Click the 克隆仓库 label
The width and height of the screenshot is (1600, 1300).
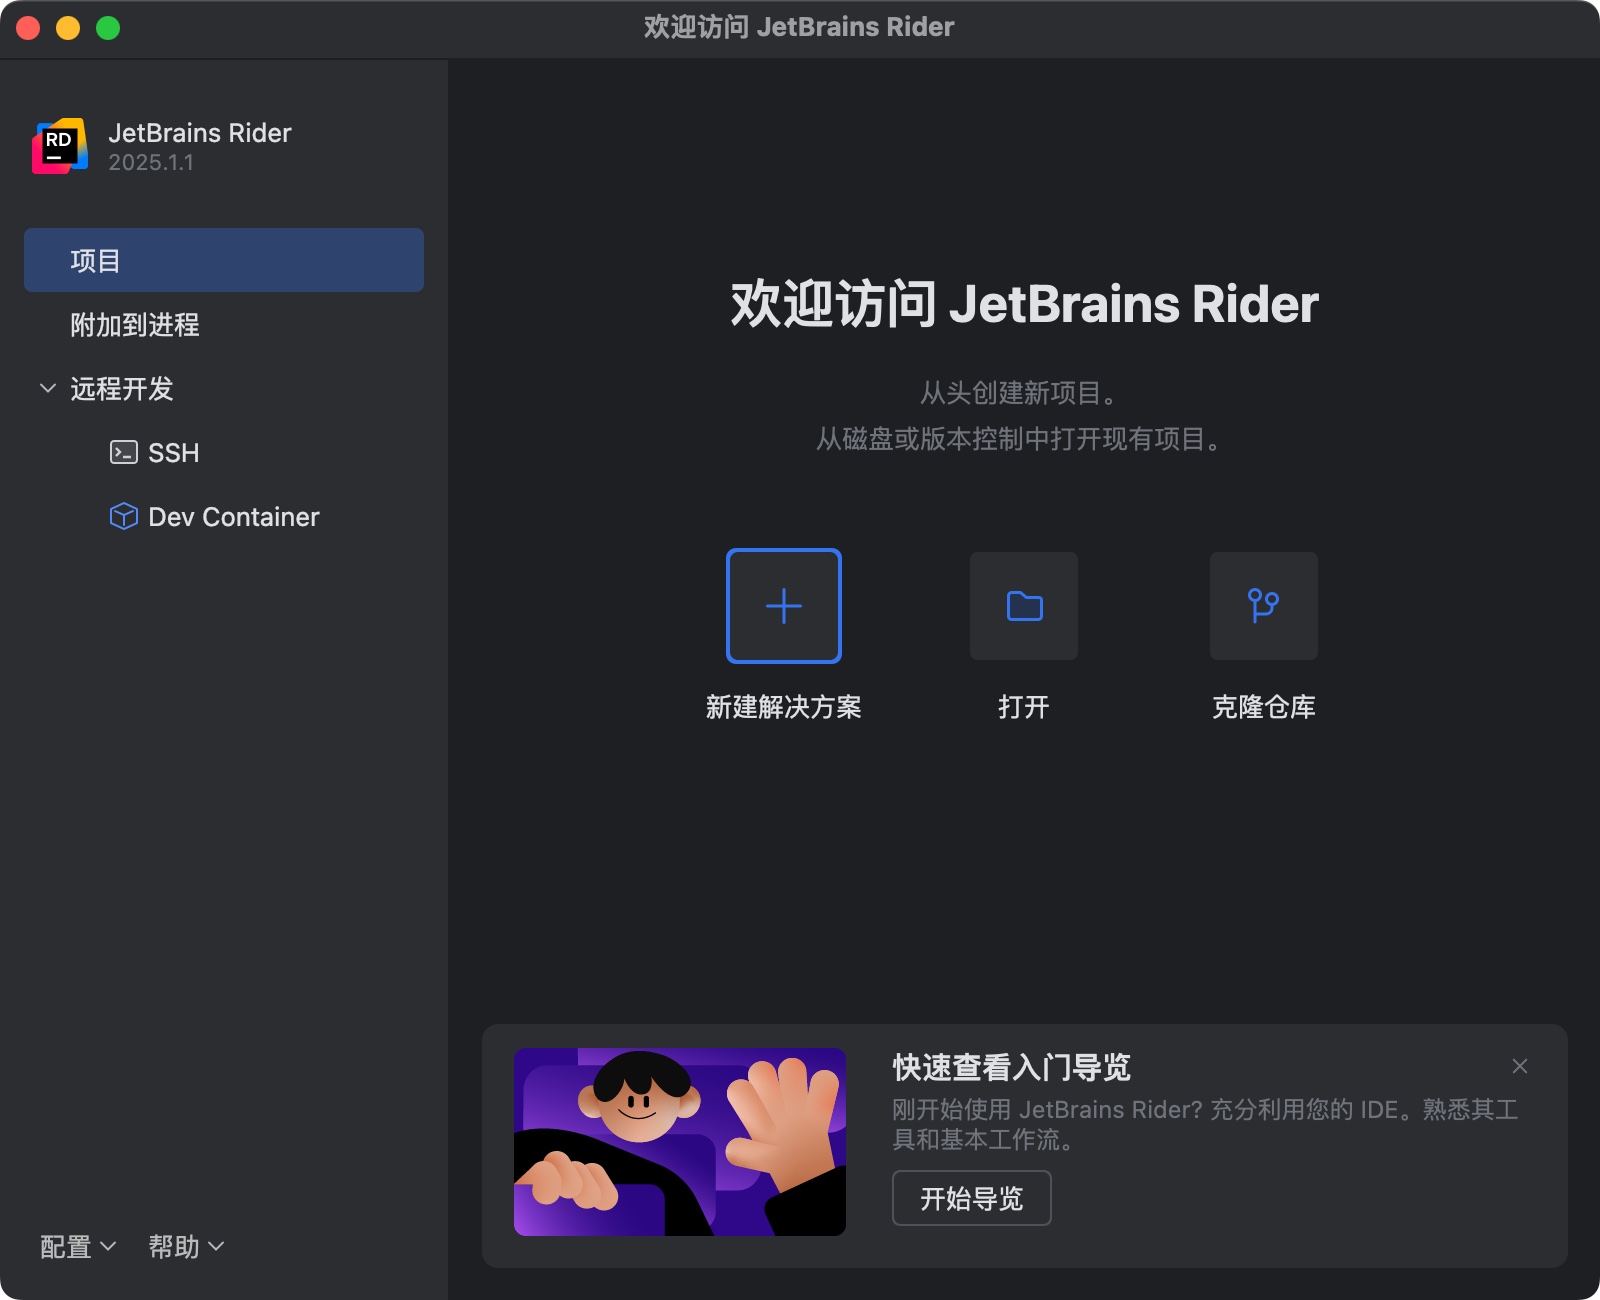coord(1264,707)
